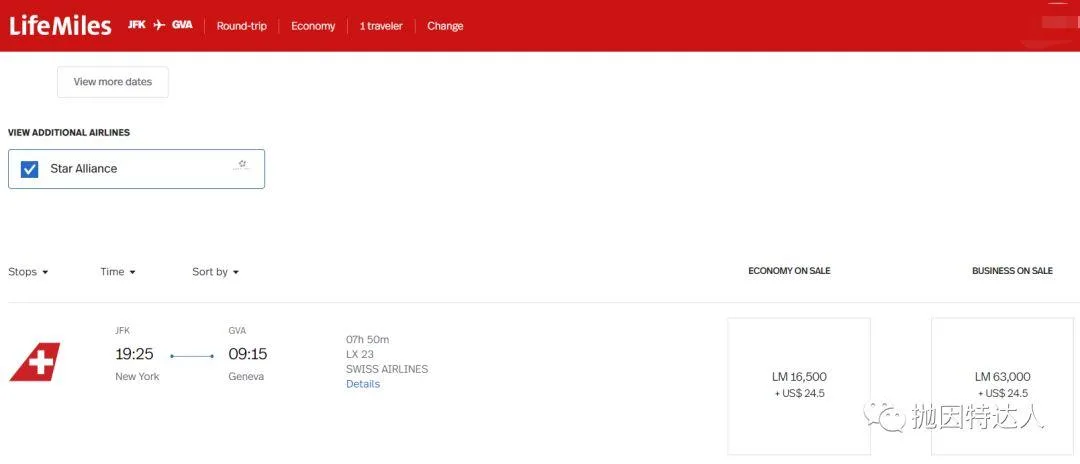Choose the business fare LM 63,000

click(x=1002, y=384)
